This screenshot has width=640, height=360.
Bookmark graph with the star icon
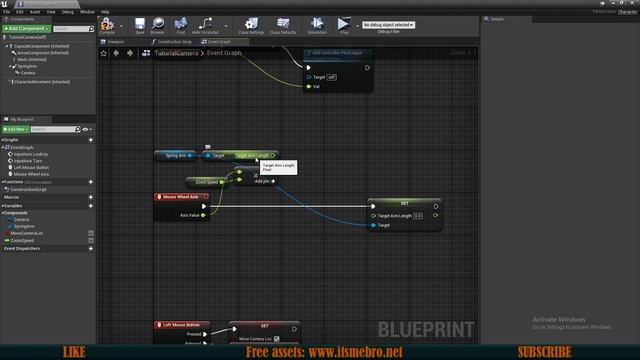104,53
